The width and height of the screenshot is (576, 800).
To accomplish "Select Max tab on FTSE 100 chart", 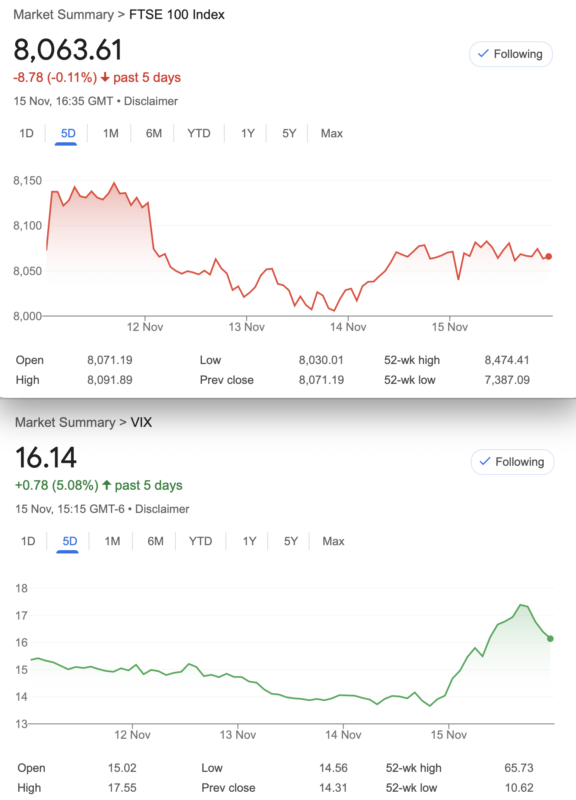I will click(332, 134).
